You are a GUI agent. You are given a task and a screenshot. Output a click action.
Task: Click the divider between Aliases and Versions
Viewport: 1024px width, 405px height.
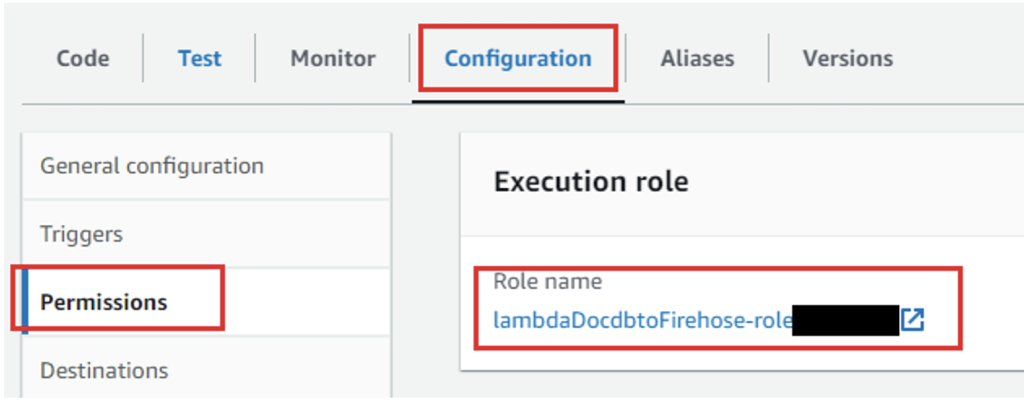tap(768, 59)
